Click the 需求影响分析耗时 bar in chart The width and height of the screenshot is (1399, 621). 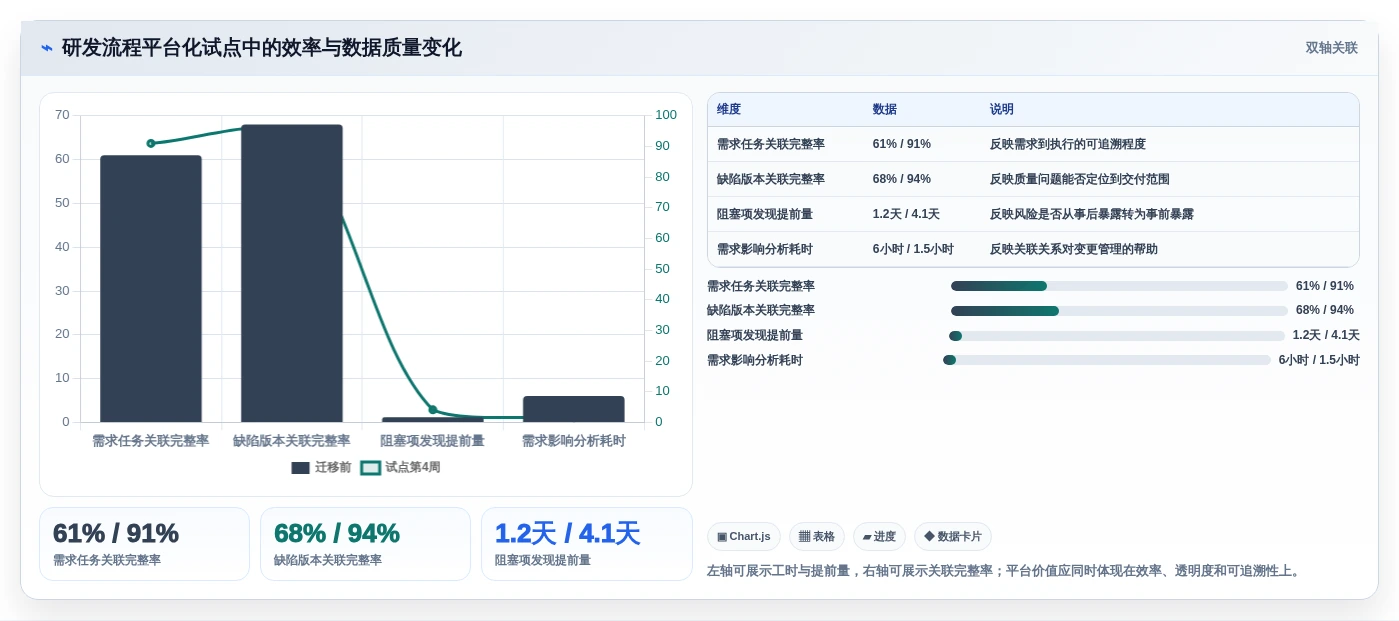point(574,409)
